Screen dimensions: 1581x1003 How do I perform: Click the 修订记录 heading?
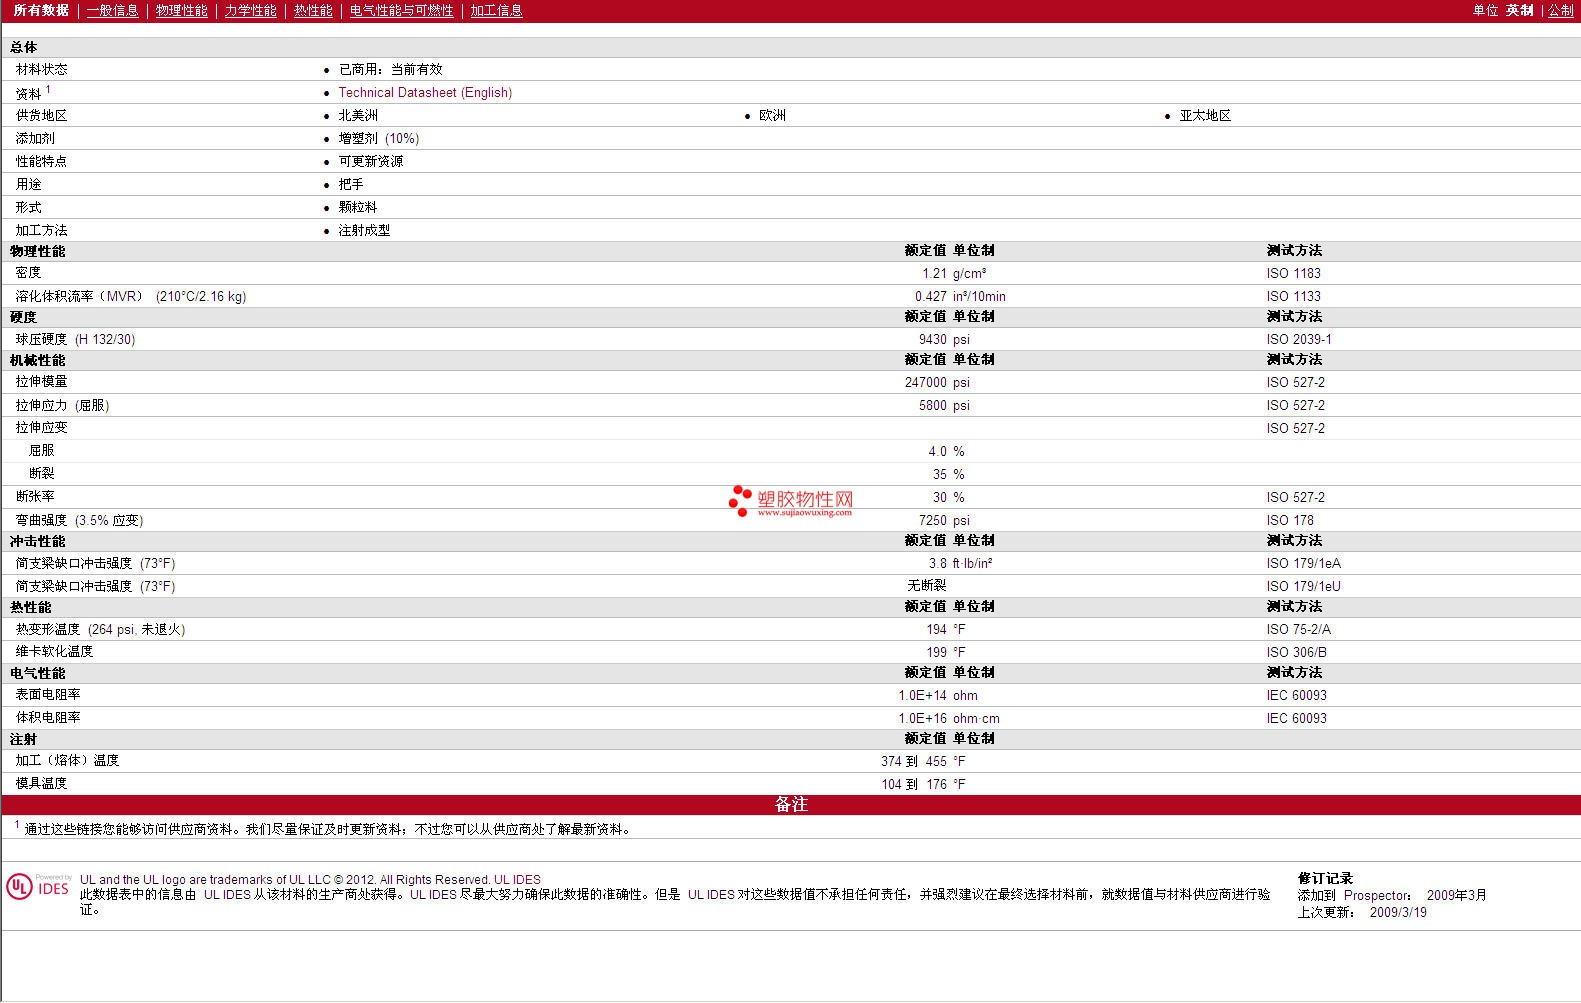point(1325,878)
